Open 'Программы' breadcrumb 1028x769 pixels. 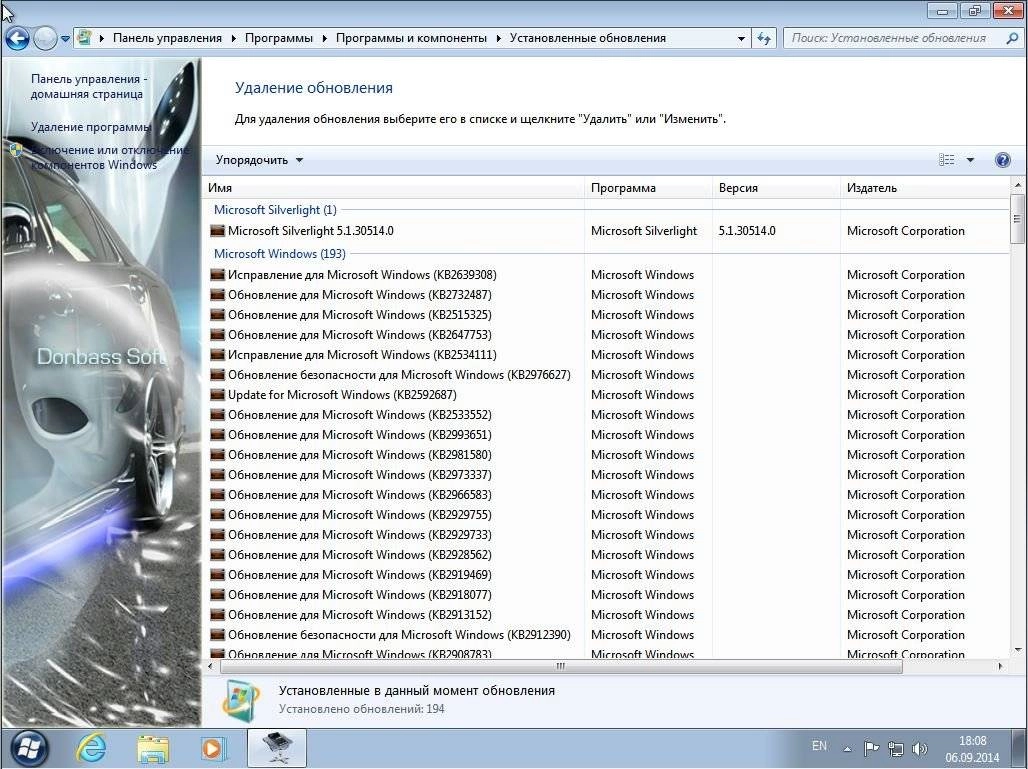click(279, 38)
